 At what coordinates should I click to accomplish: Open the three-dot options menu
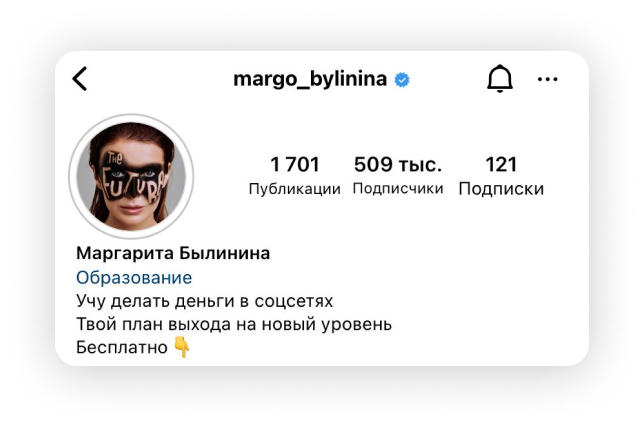[547, 79]
